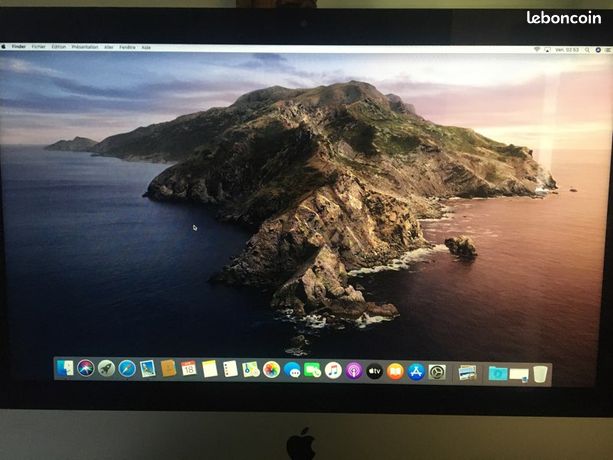This screenshot has height=460, width=613.
Task: Open the Apple TV app
Action: click(x=375, y=371)
